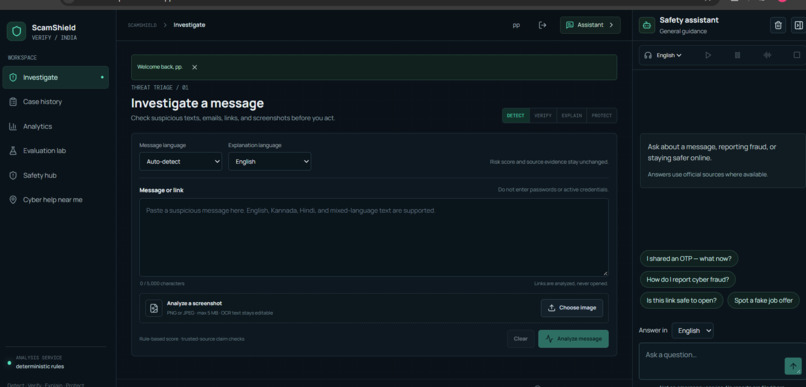Click the green analysis service status dot

point(9,363)
